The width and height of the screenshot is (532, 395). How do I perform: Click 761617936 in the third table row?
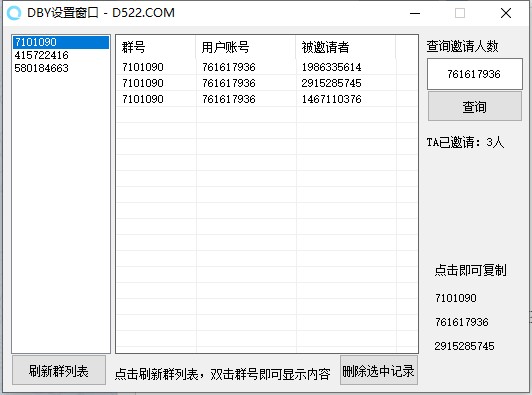tap(229, 99)
